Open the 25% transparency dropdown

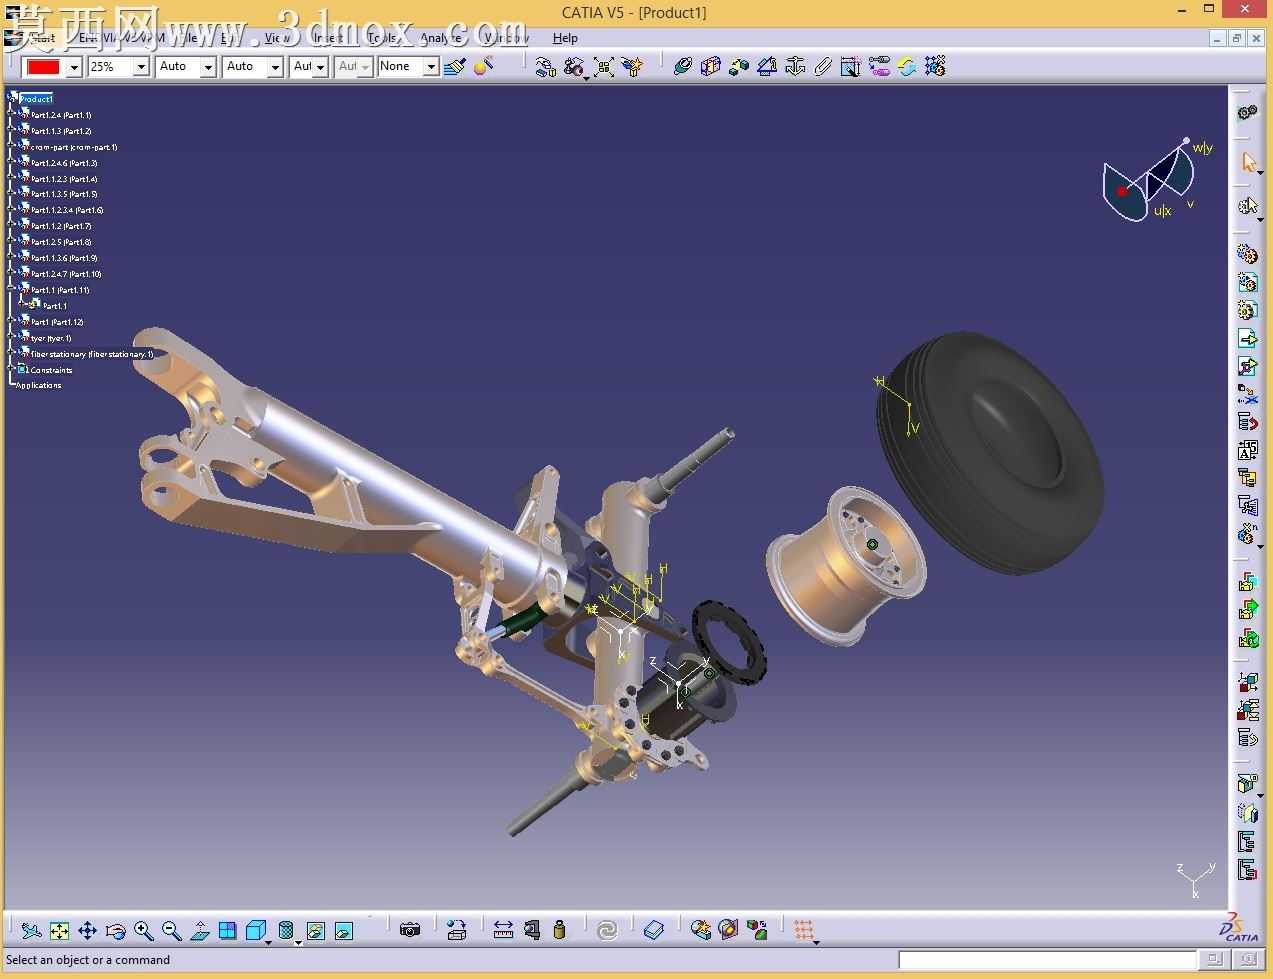pyautogui.click(x=142, y=67)
